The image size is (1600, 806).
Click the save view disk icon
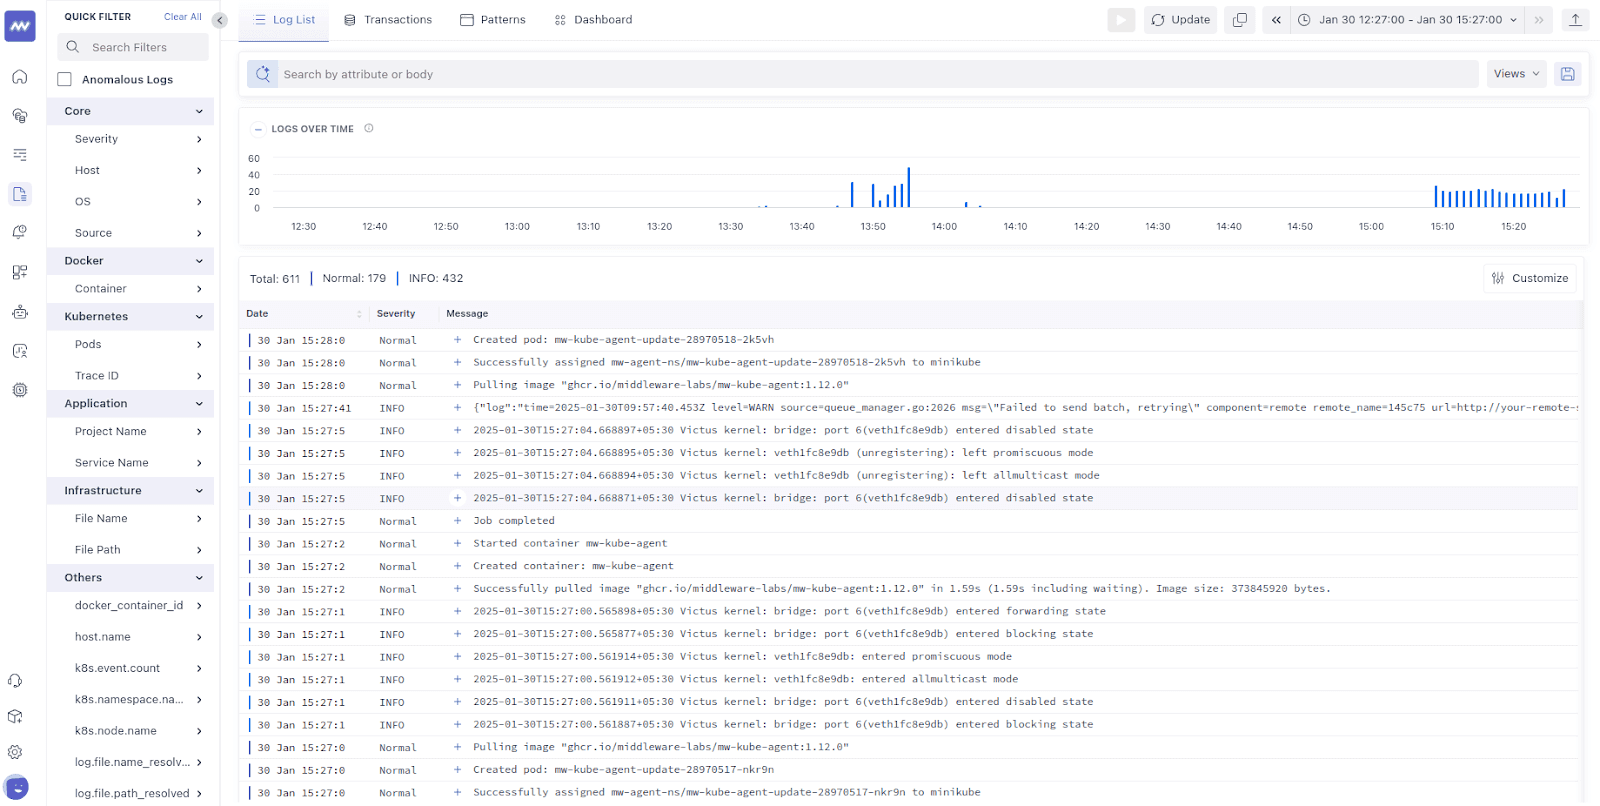1567,74
